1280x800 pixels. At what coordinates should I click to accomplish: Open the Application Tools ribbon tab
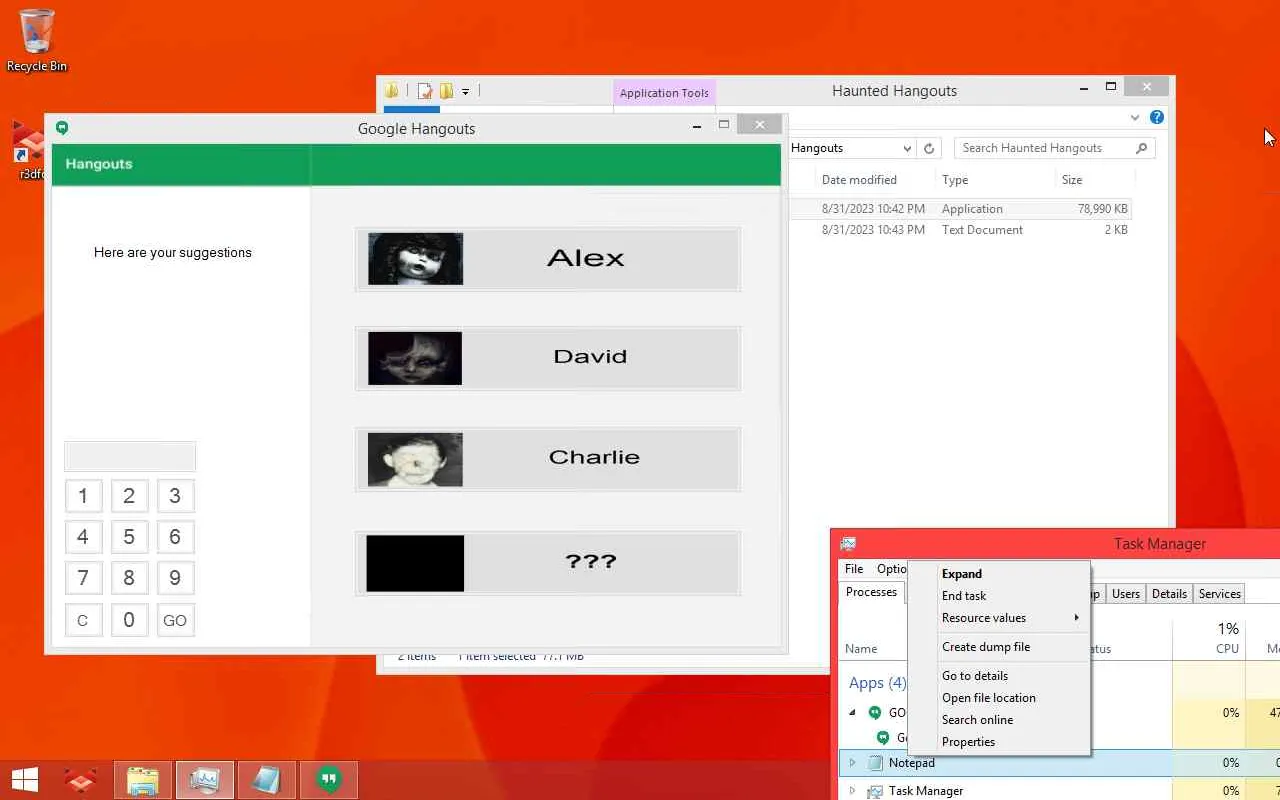pos(664,93)
